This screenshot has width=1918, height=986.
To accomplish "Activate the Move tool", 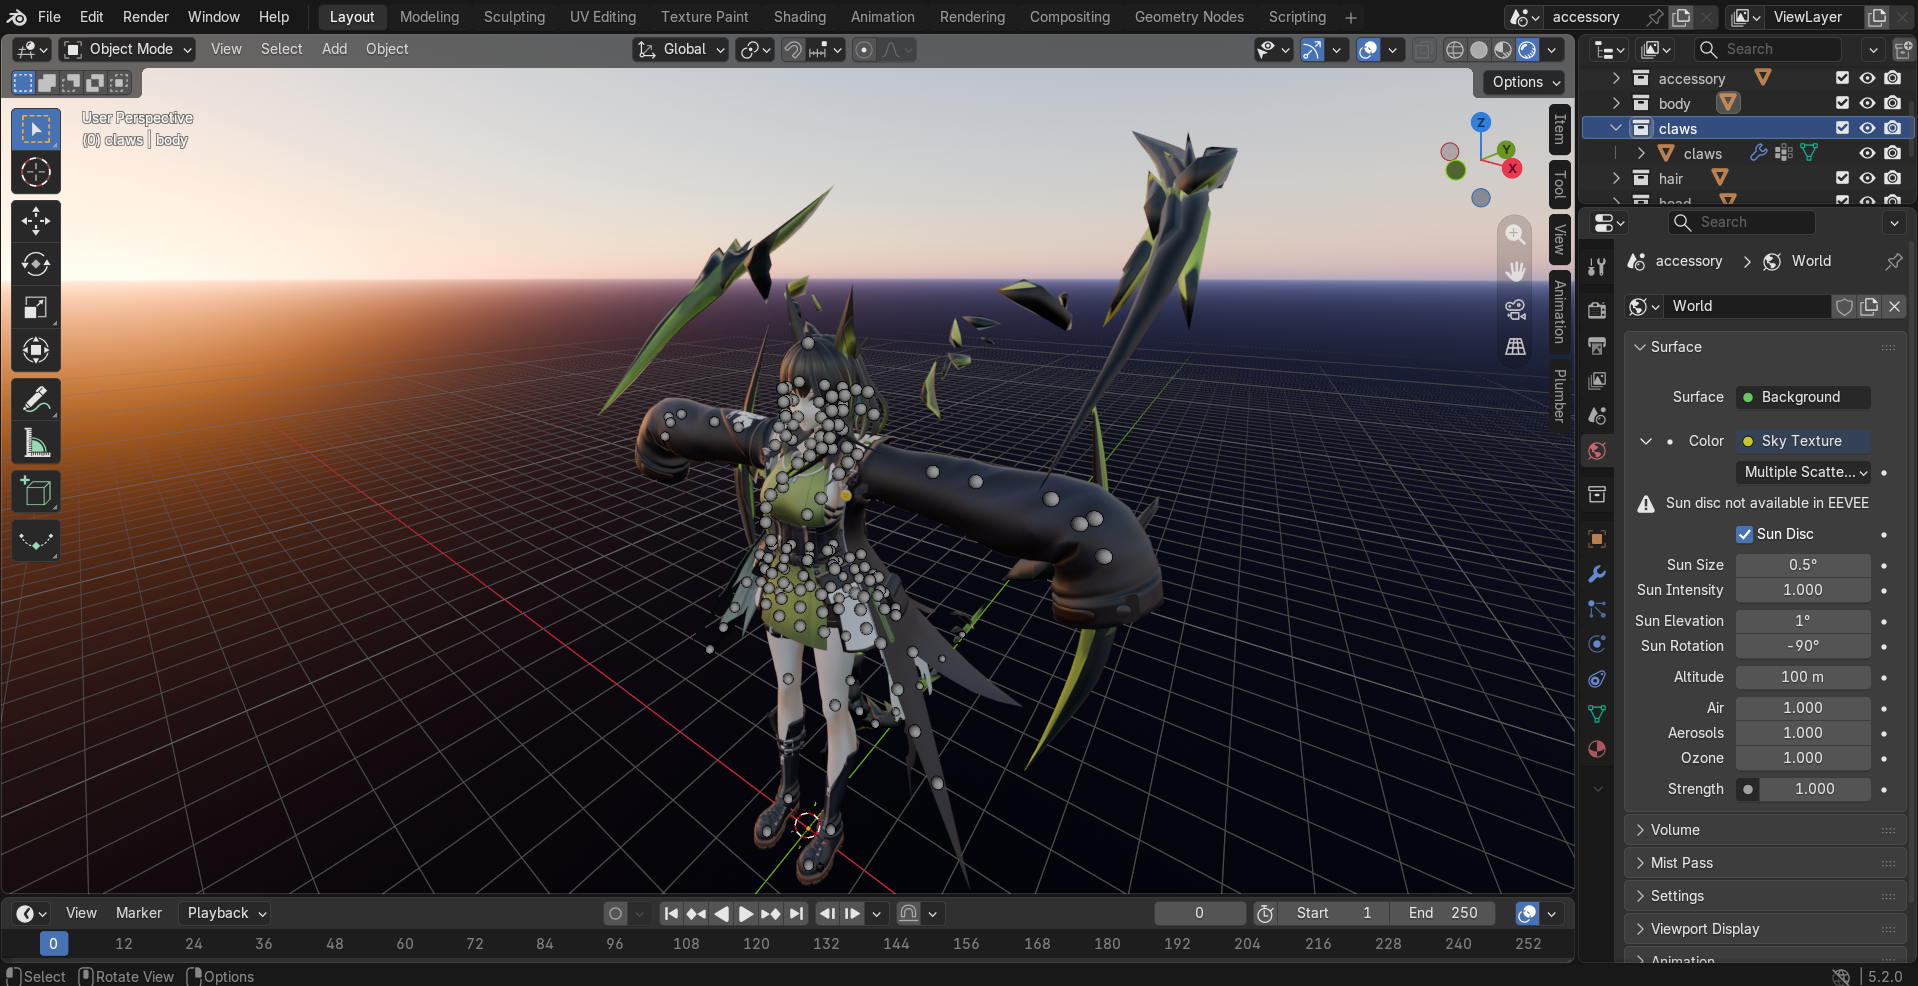I will point(36,221).
